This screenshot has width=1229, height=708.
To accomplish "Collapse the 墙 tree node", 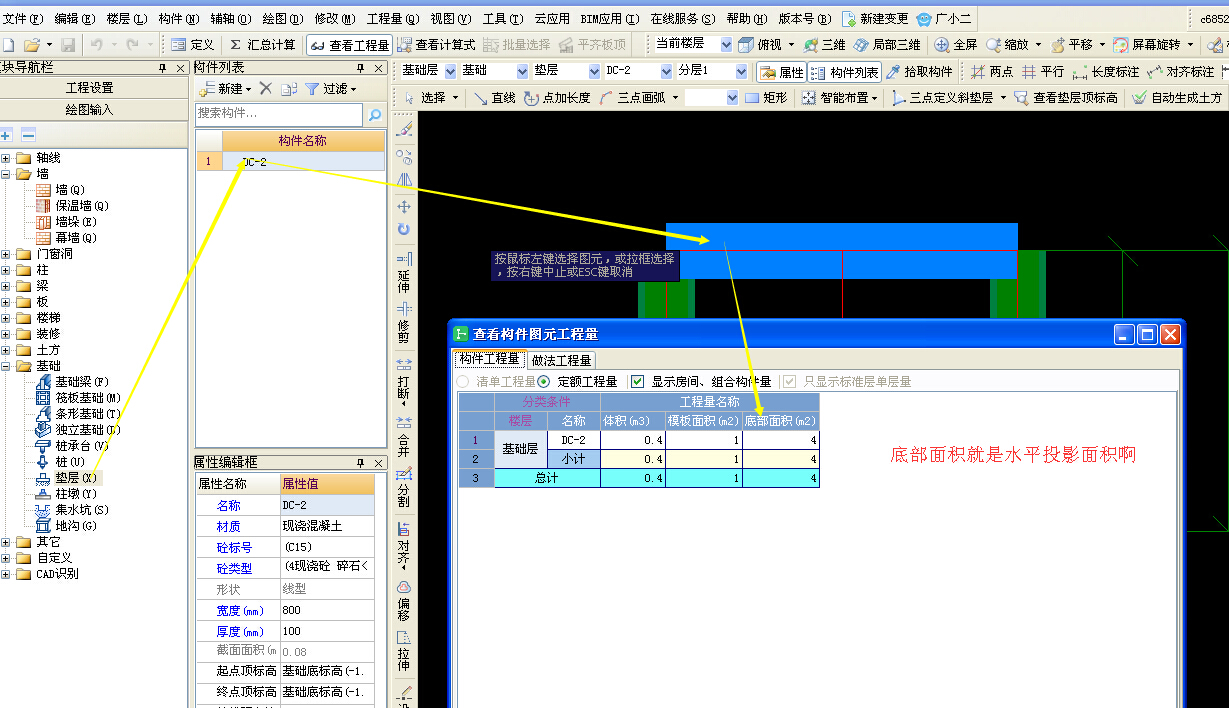I will pyautogui.click(x=6, y=174).
